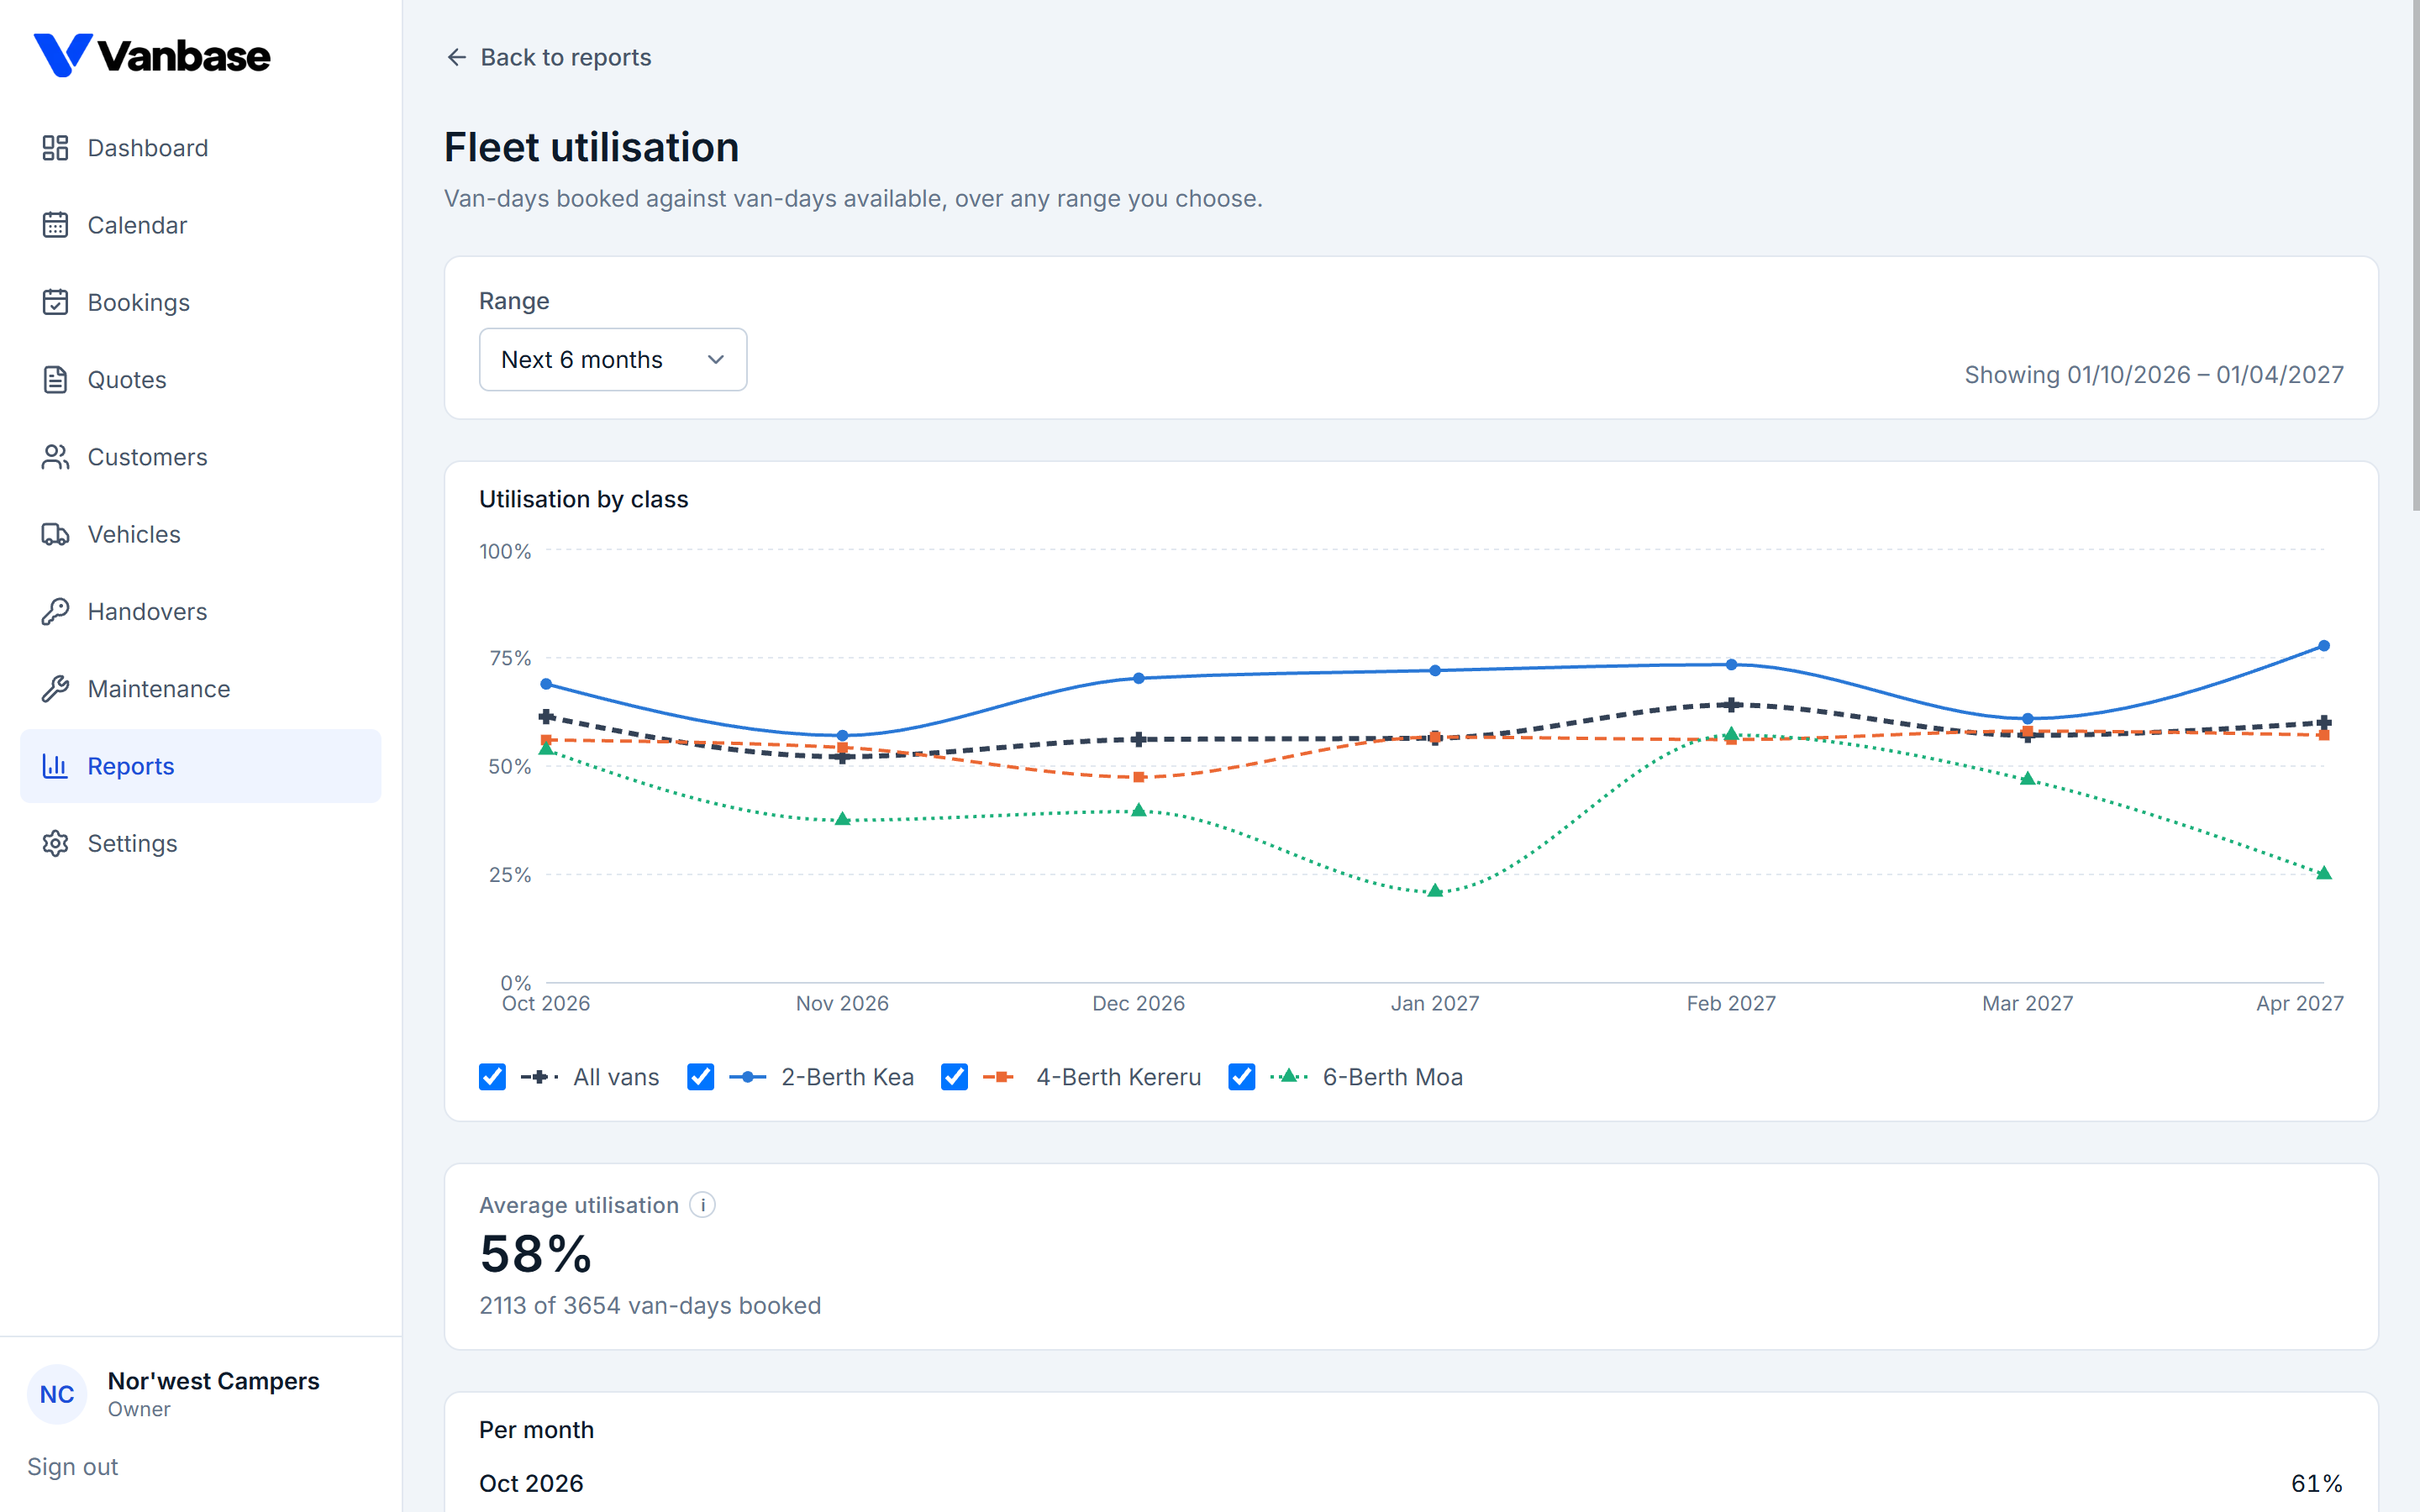
Task: Click the Vehicles truck icon
Action: pyautogui.click(x=55, y=534)
